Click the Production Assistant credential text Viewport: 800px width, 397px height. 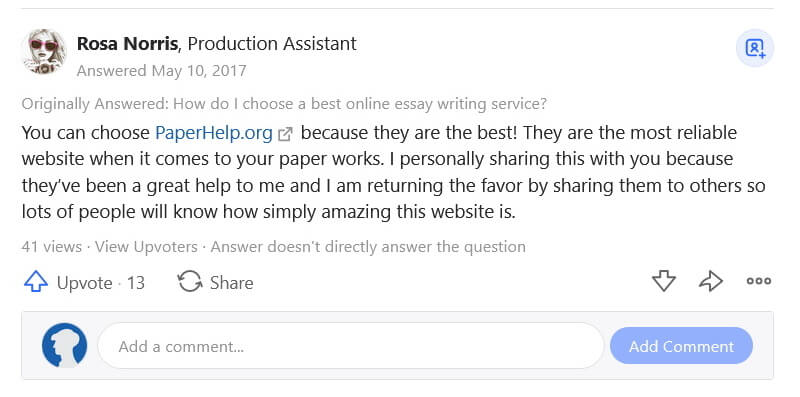click(x=272, y=44)
